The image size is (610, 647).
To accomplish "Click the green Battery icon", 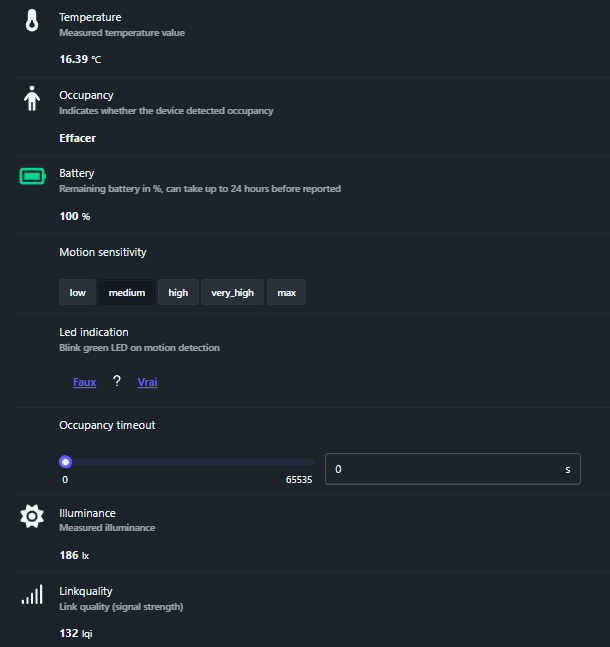I will 32,177.
